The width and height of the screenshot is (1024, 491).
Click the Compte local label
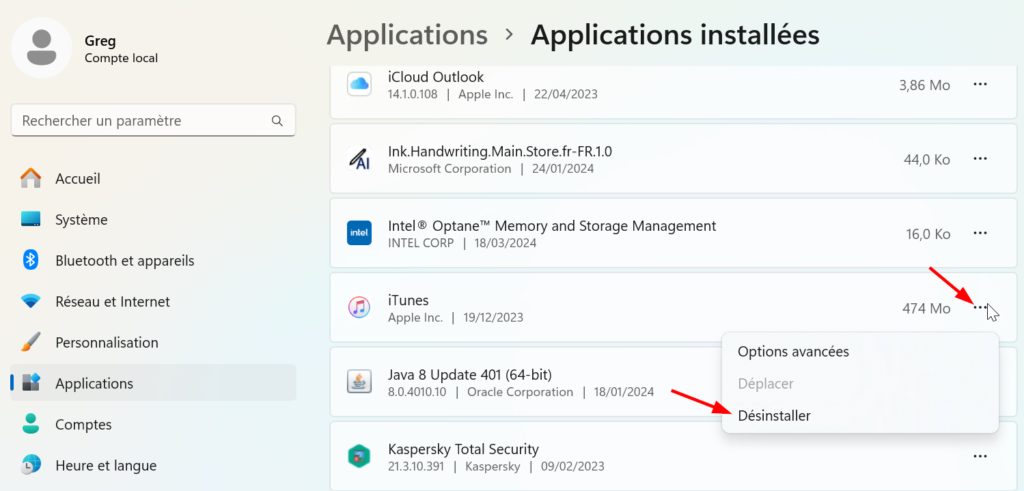click(121, 58)
